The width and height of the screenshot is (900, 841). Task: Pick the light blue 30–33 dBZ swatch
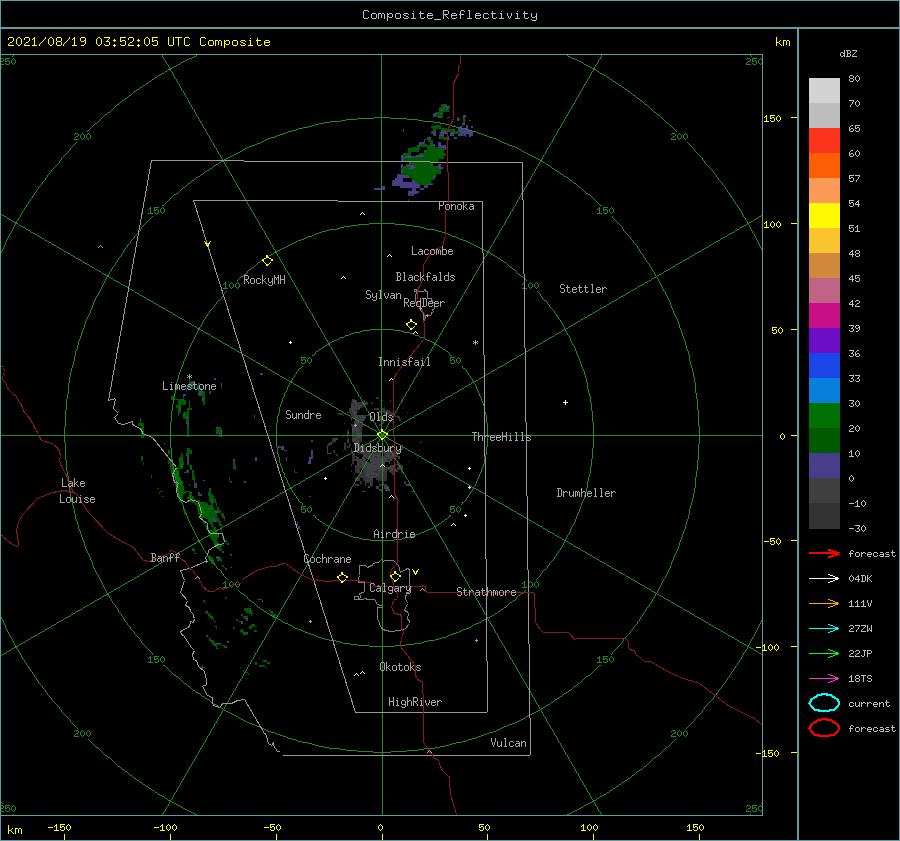(824, 390)
